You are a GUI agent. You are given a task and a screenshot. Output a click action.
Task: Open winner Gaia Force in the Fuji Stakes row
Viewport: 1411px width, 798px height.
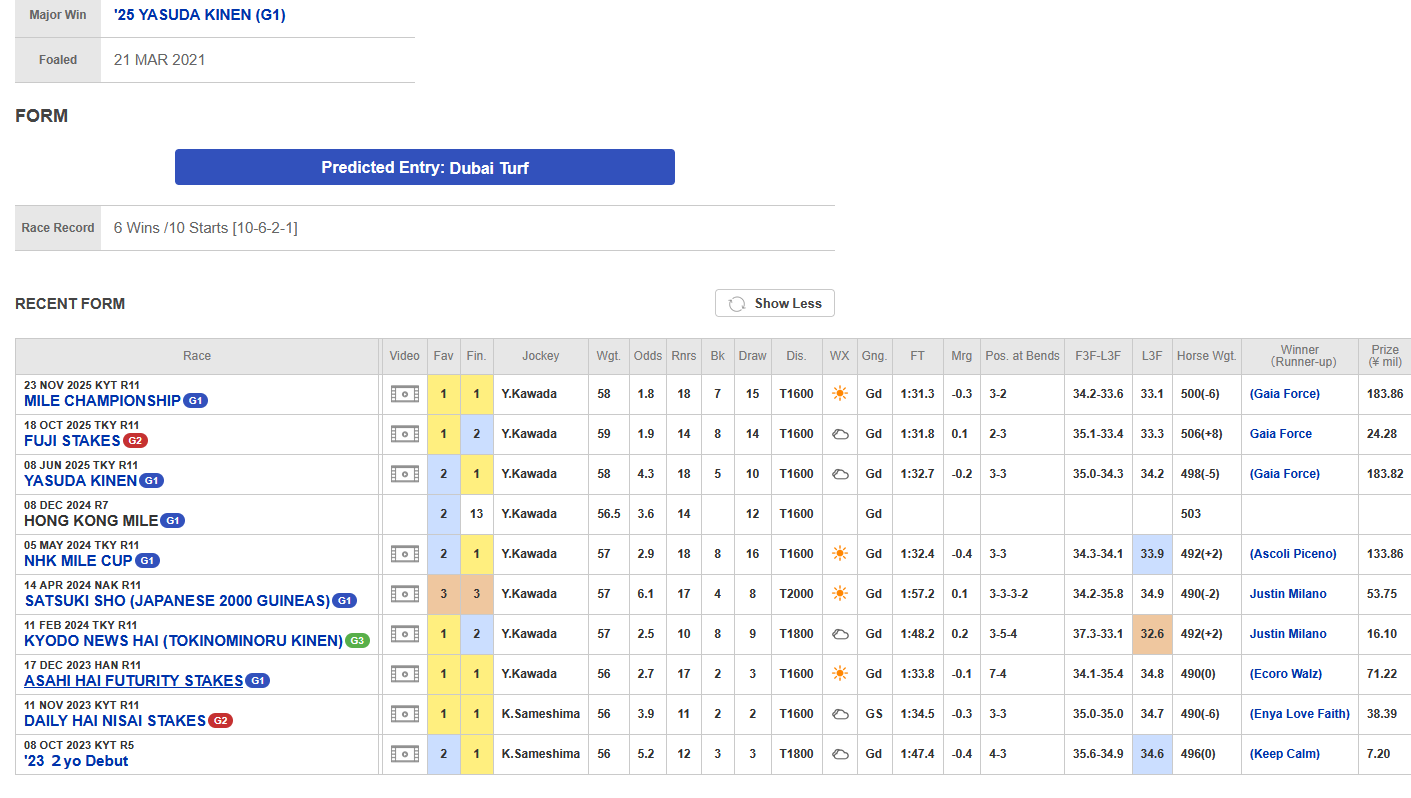click(x=1281, y=434)
